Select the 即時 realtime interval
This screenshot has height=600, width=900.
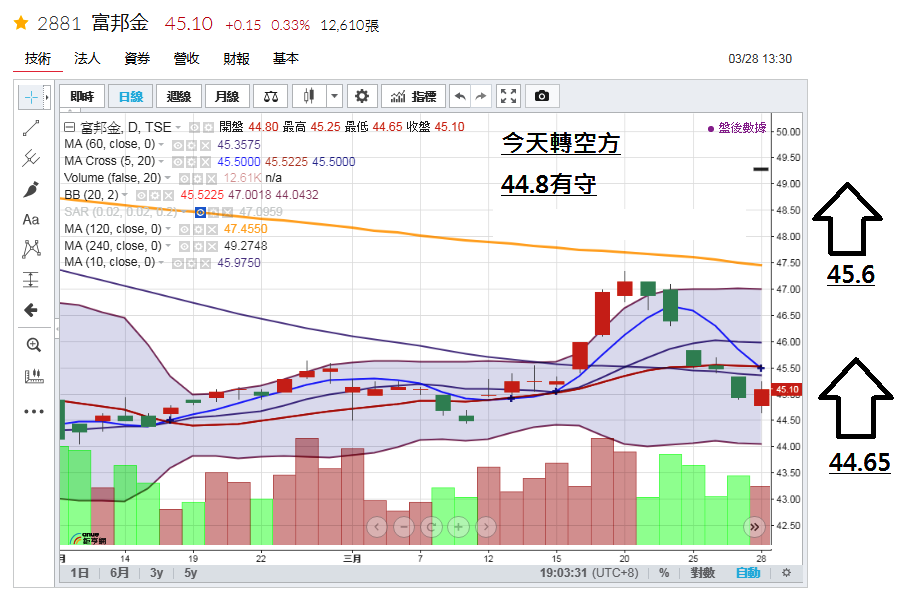tap(82, 96)
